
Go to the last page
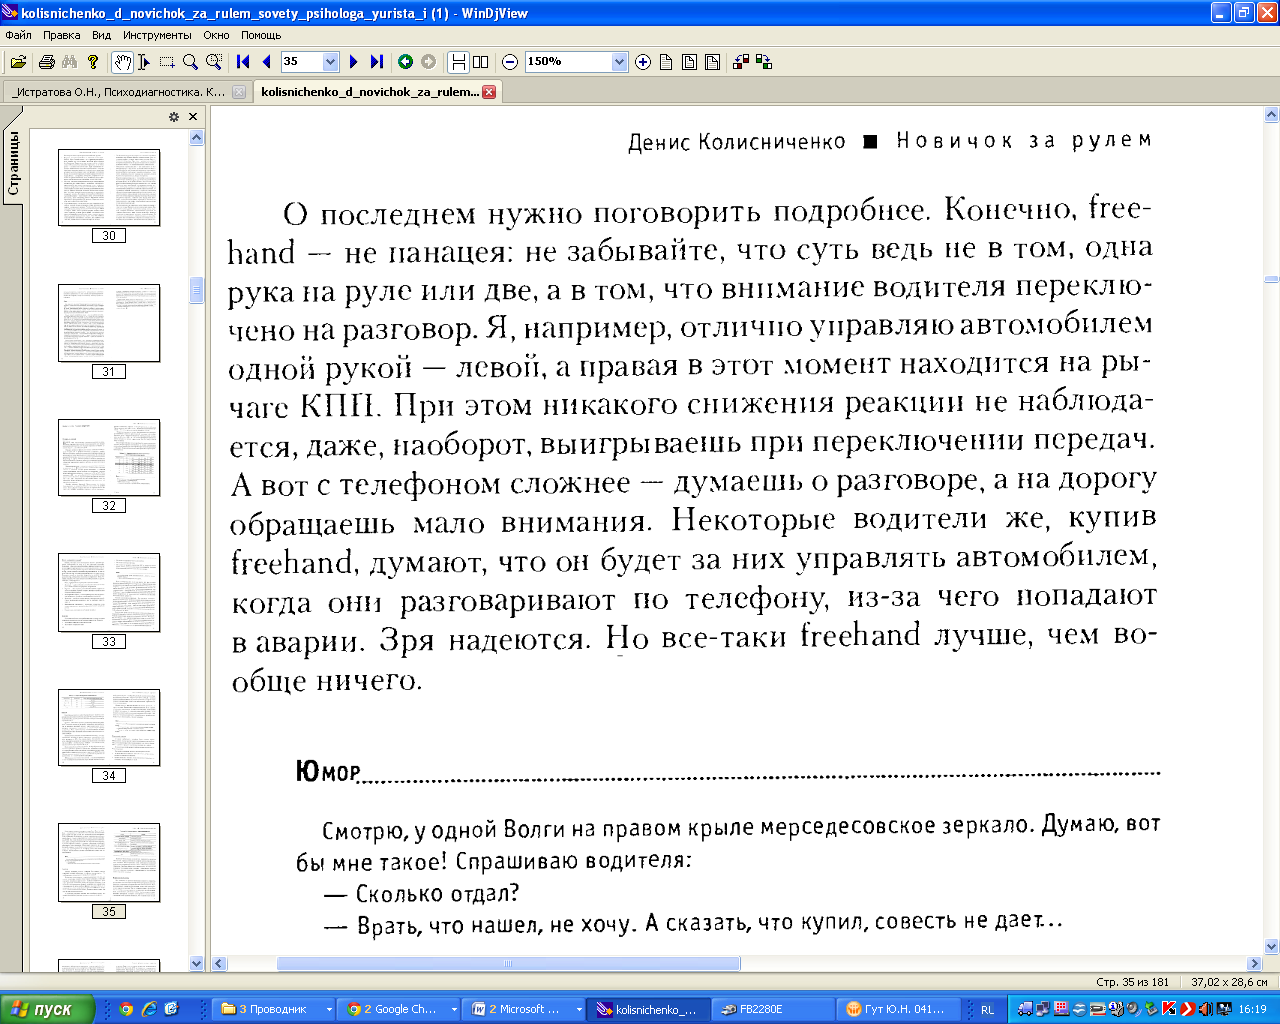376,62
